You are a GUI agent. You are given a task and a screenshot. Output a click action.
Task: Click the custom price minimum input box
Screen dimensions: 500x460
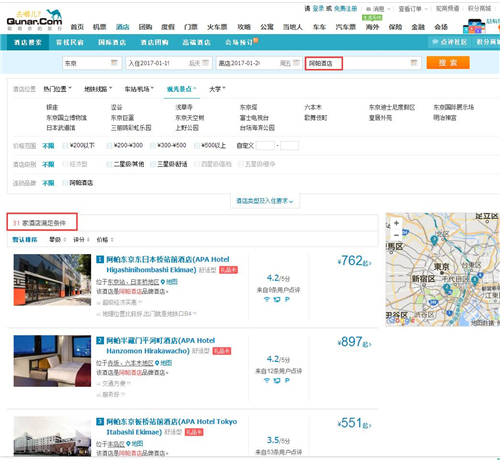[265, 146]
